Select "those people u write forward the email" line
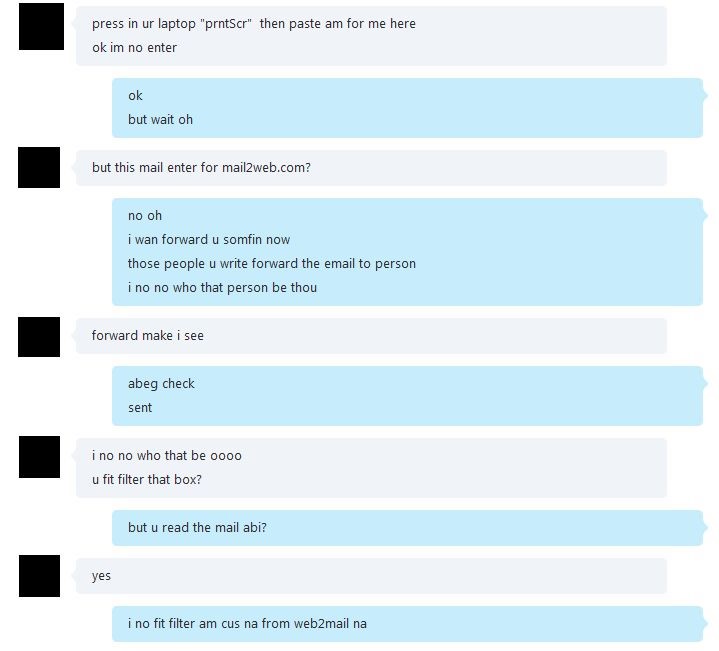719x651 pixels. [x=272, y=264]
